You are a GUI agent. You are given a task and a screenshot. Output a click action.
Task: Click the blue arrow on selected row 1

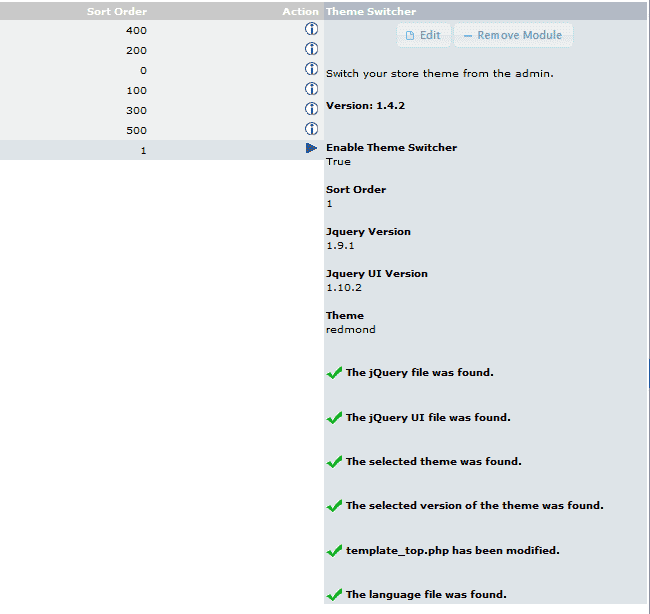[311, 148]
